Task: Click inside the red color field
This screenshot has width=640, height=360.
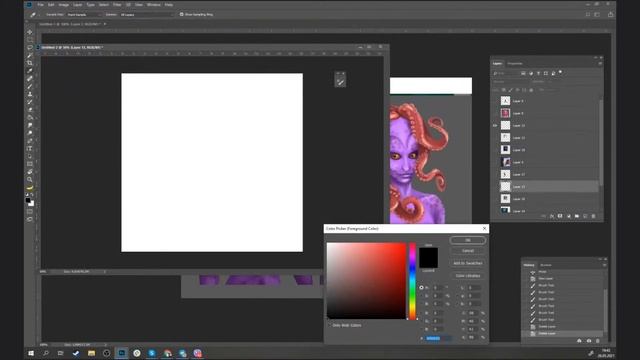Action: click(367, 281)
